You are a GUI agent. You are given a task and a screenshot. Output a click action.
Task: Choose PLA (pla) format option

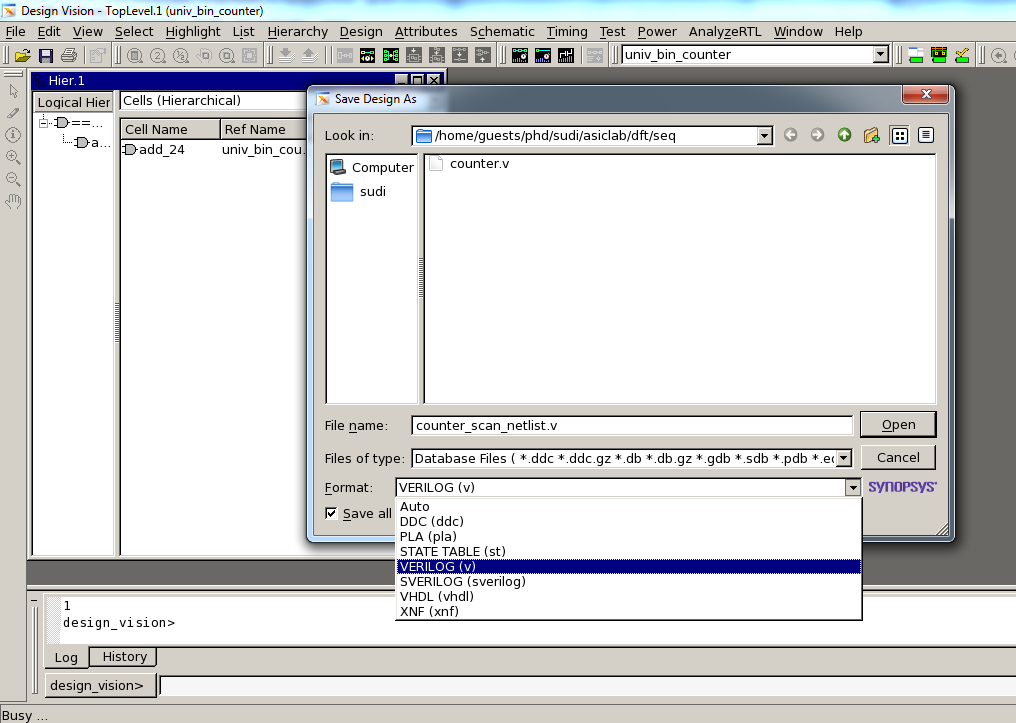point(629,536)
